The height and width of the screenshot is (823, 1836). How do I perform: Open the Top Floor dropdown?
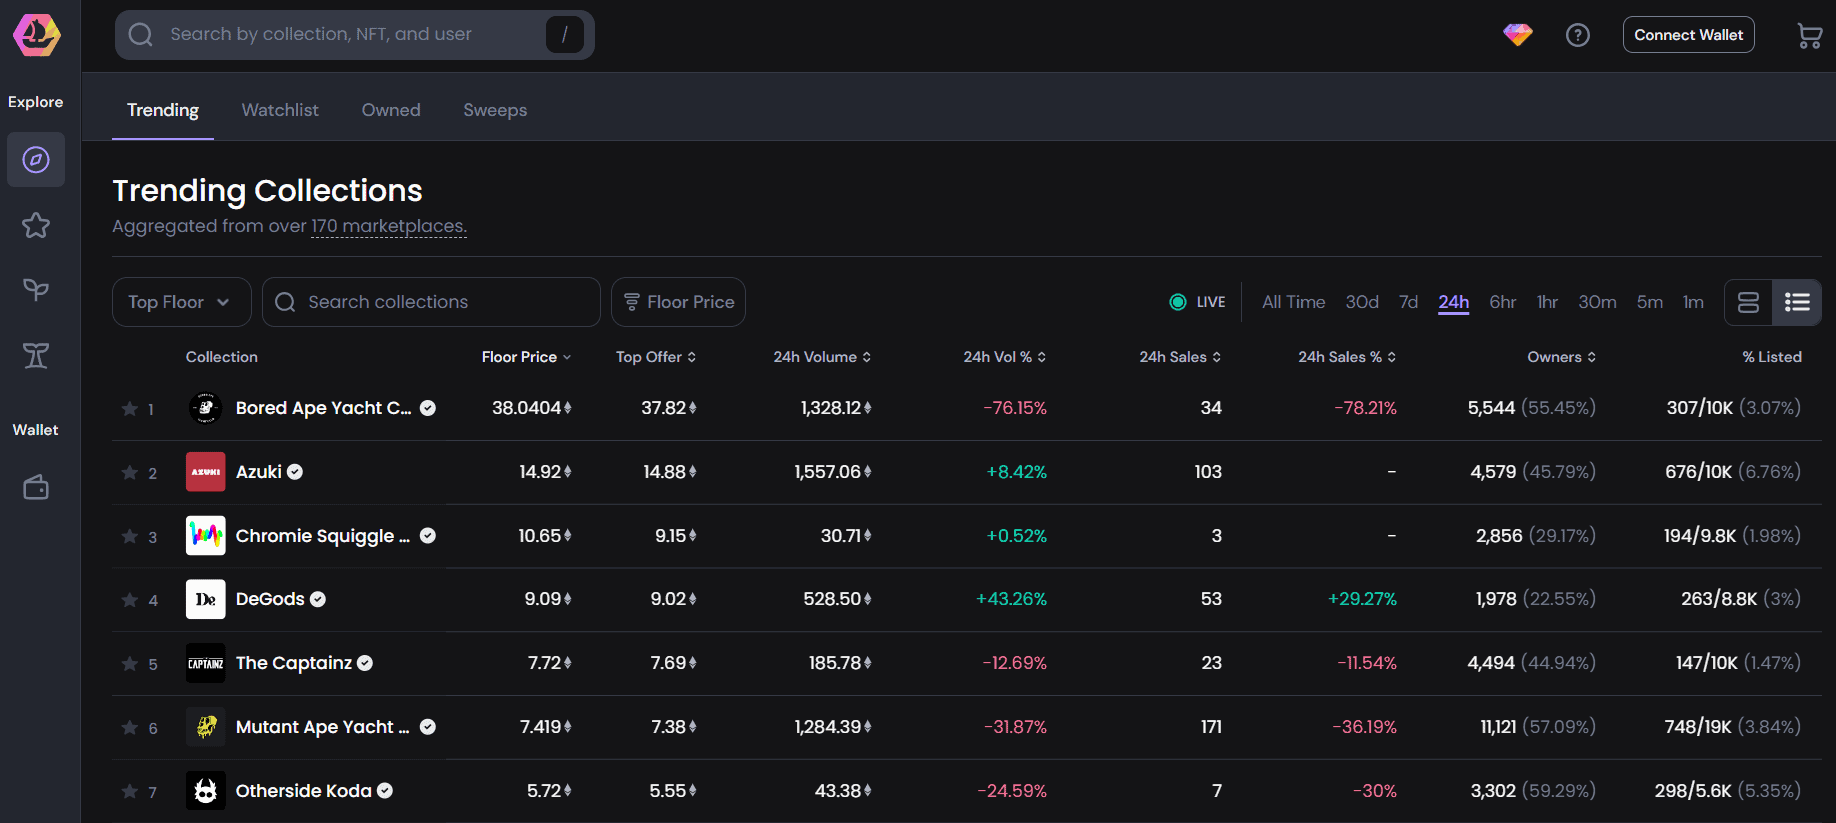(x=181, y=302)
